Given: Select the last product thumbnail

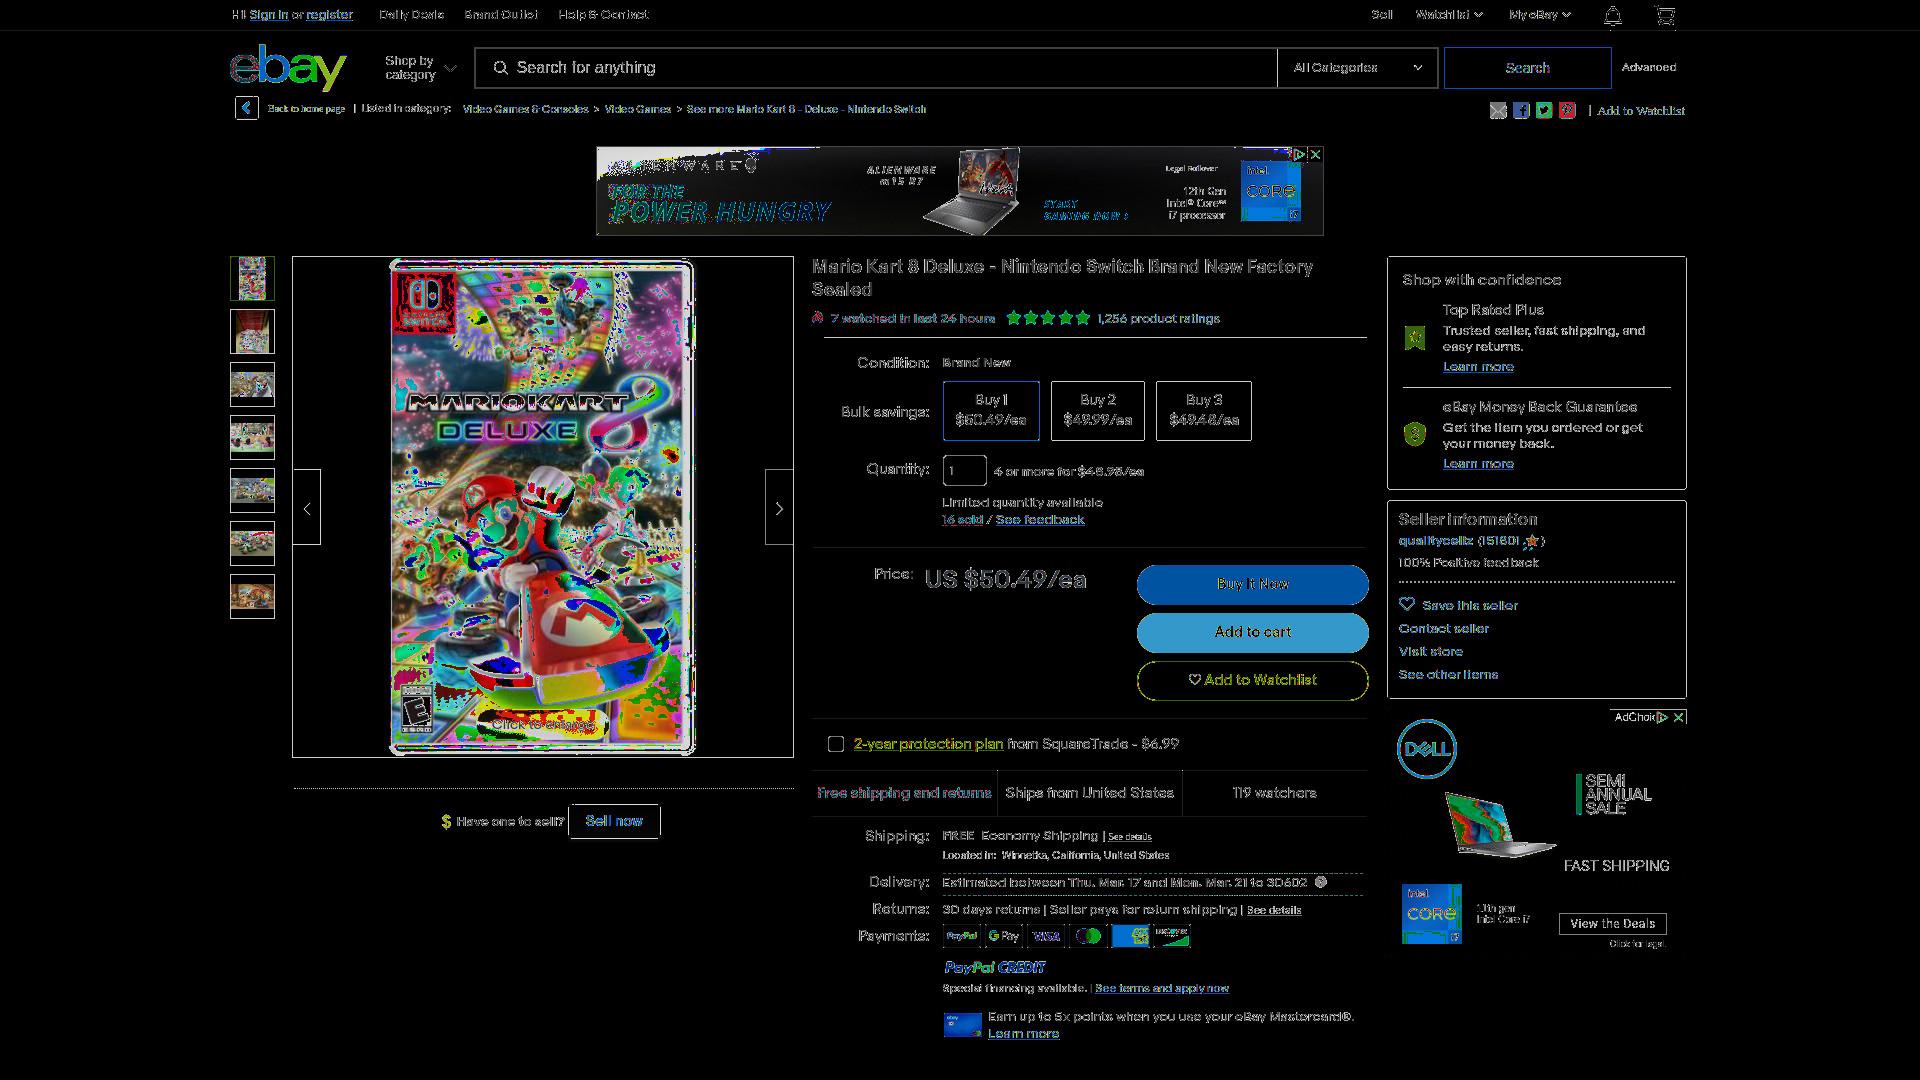Looking at the screenshot, I should click(x=252, y=596).
